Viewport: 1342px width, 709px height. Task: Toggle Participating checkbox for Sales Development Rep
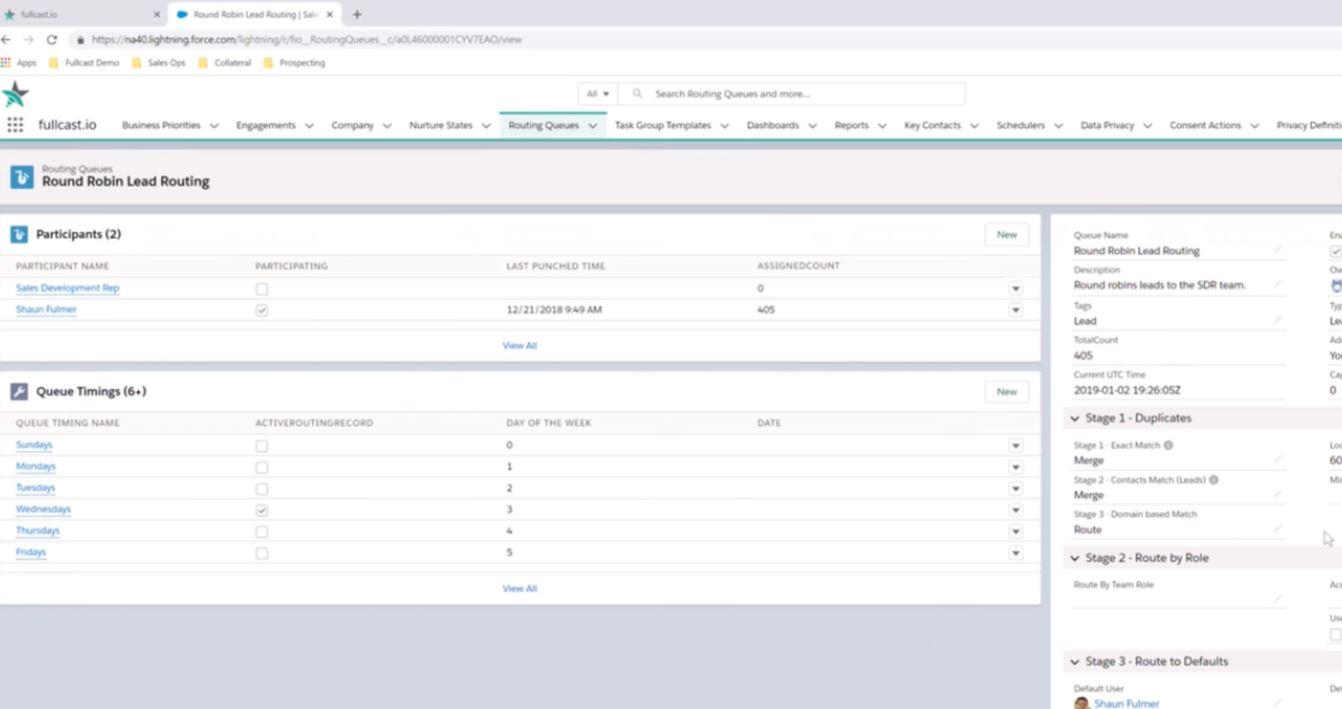tap(261, 288)
